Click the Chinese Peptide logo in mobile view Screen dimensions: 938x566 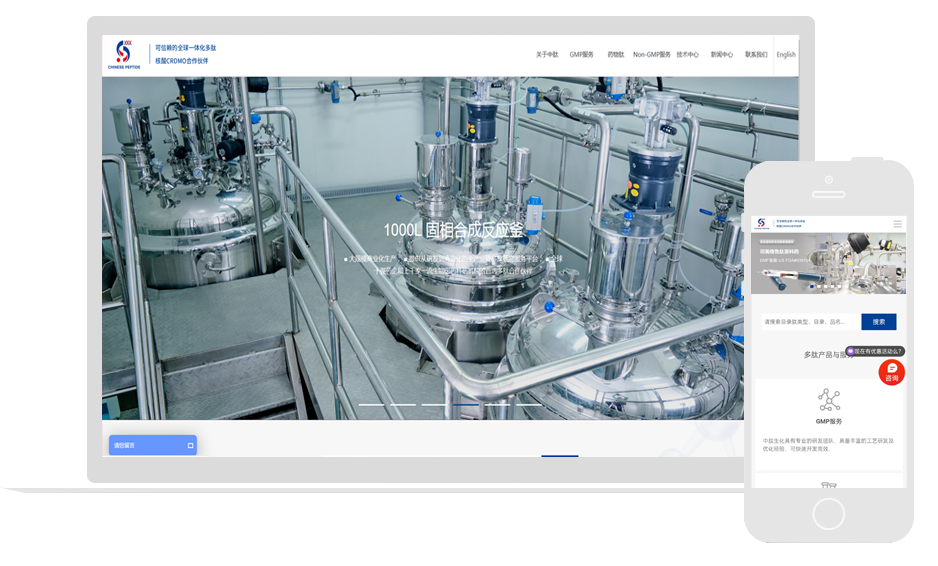coord(762,224)
